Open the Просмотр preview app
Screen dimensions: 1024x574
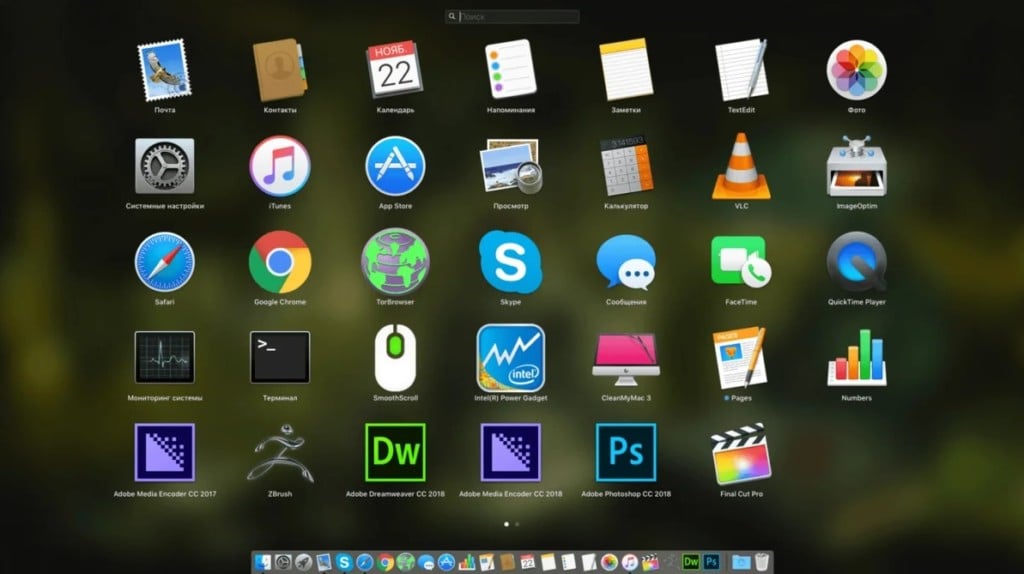pyautogui.click(x=511, y=166)
